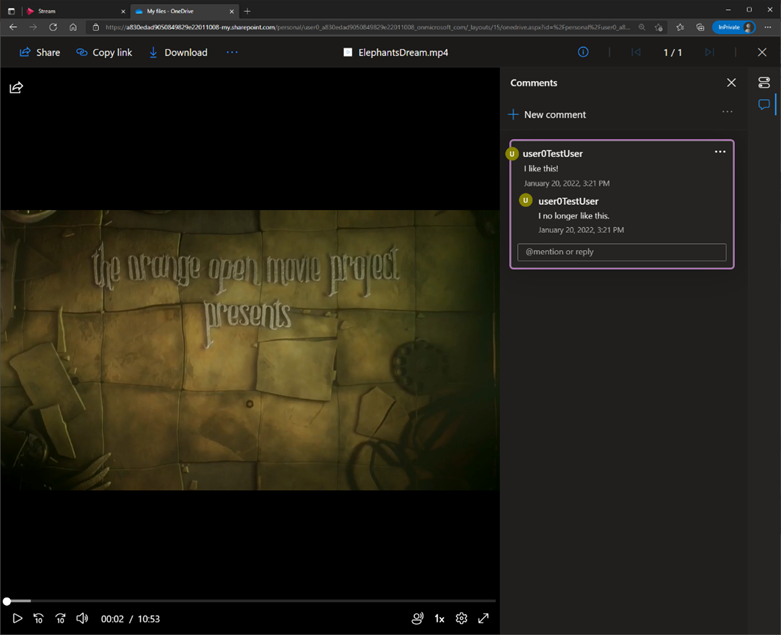Add a New comment
Viewport: 781px width, 635px height.
click(x=547, y=115)
